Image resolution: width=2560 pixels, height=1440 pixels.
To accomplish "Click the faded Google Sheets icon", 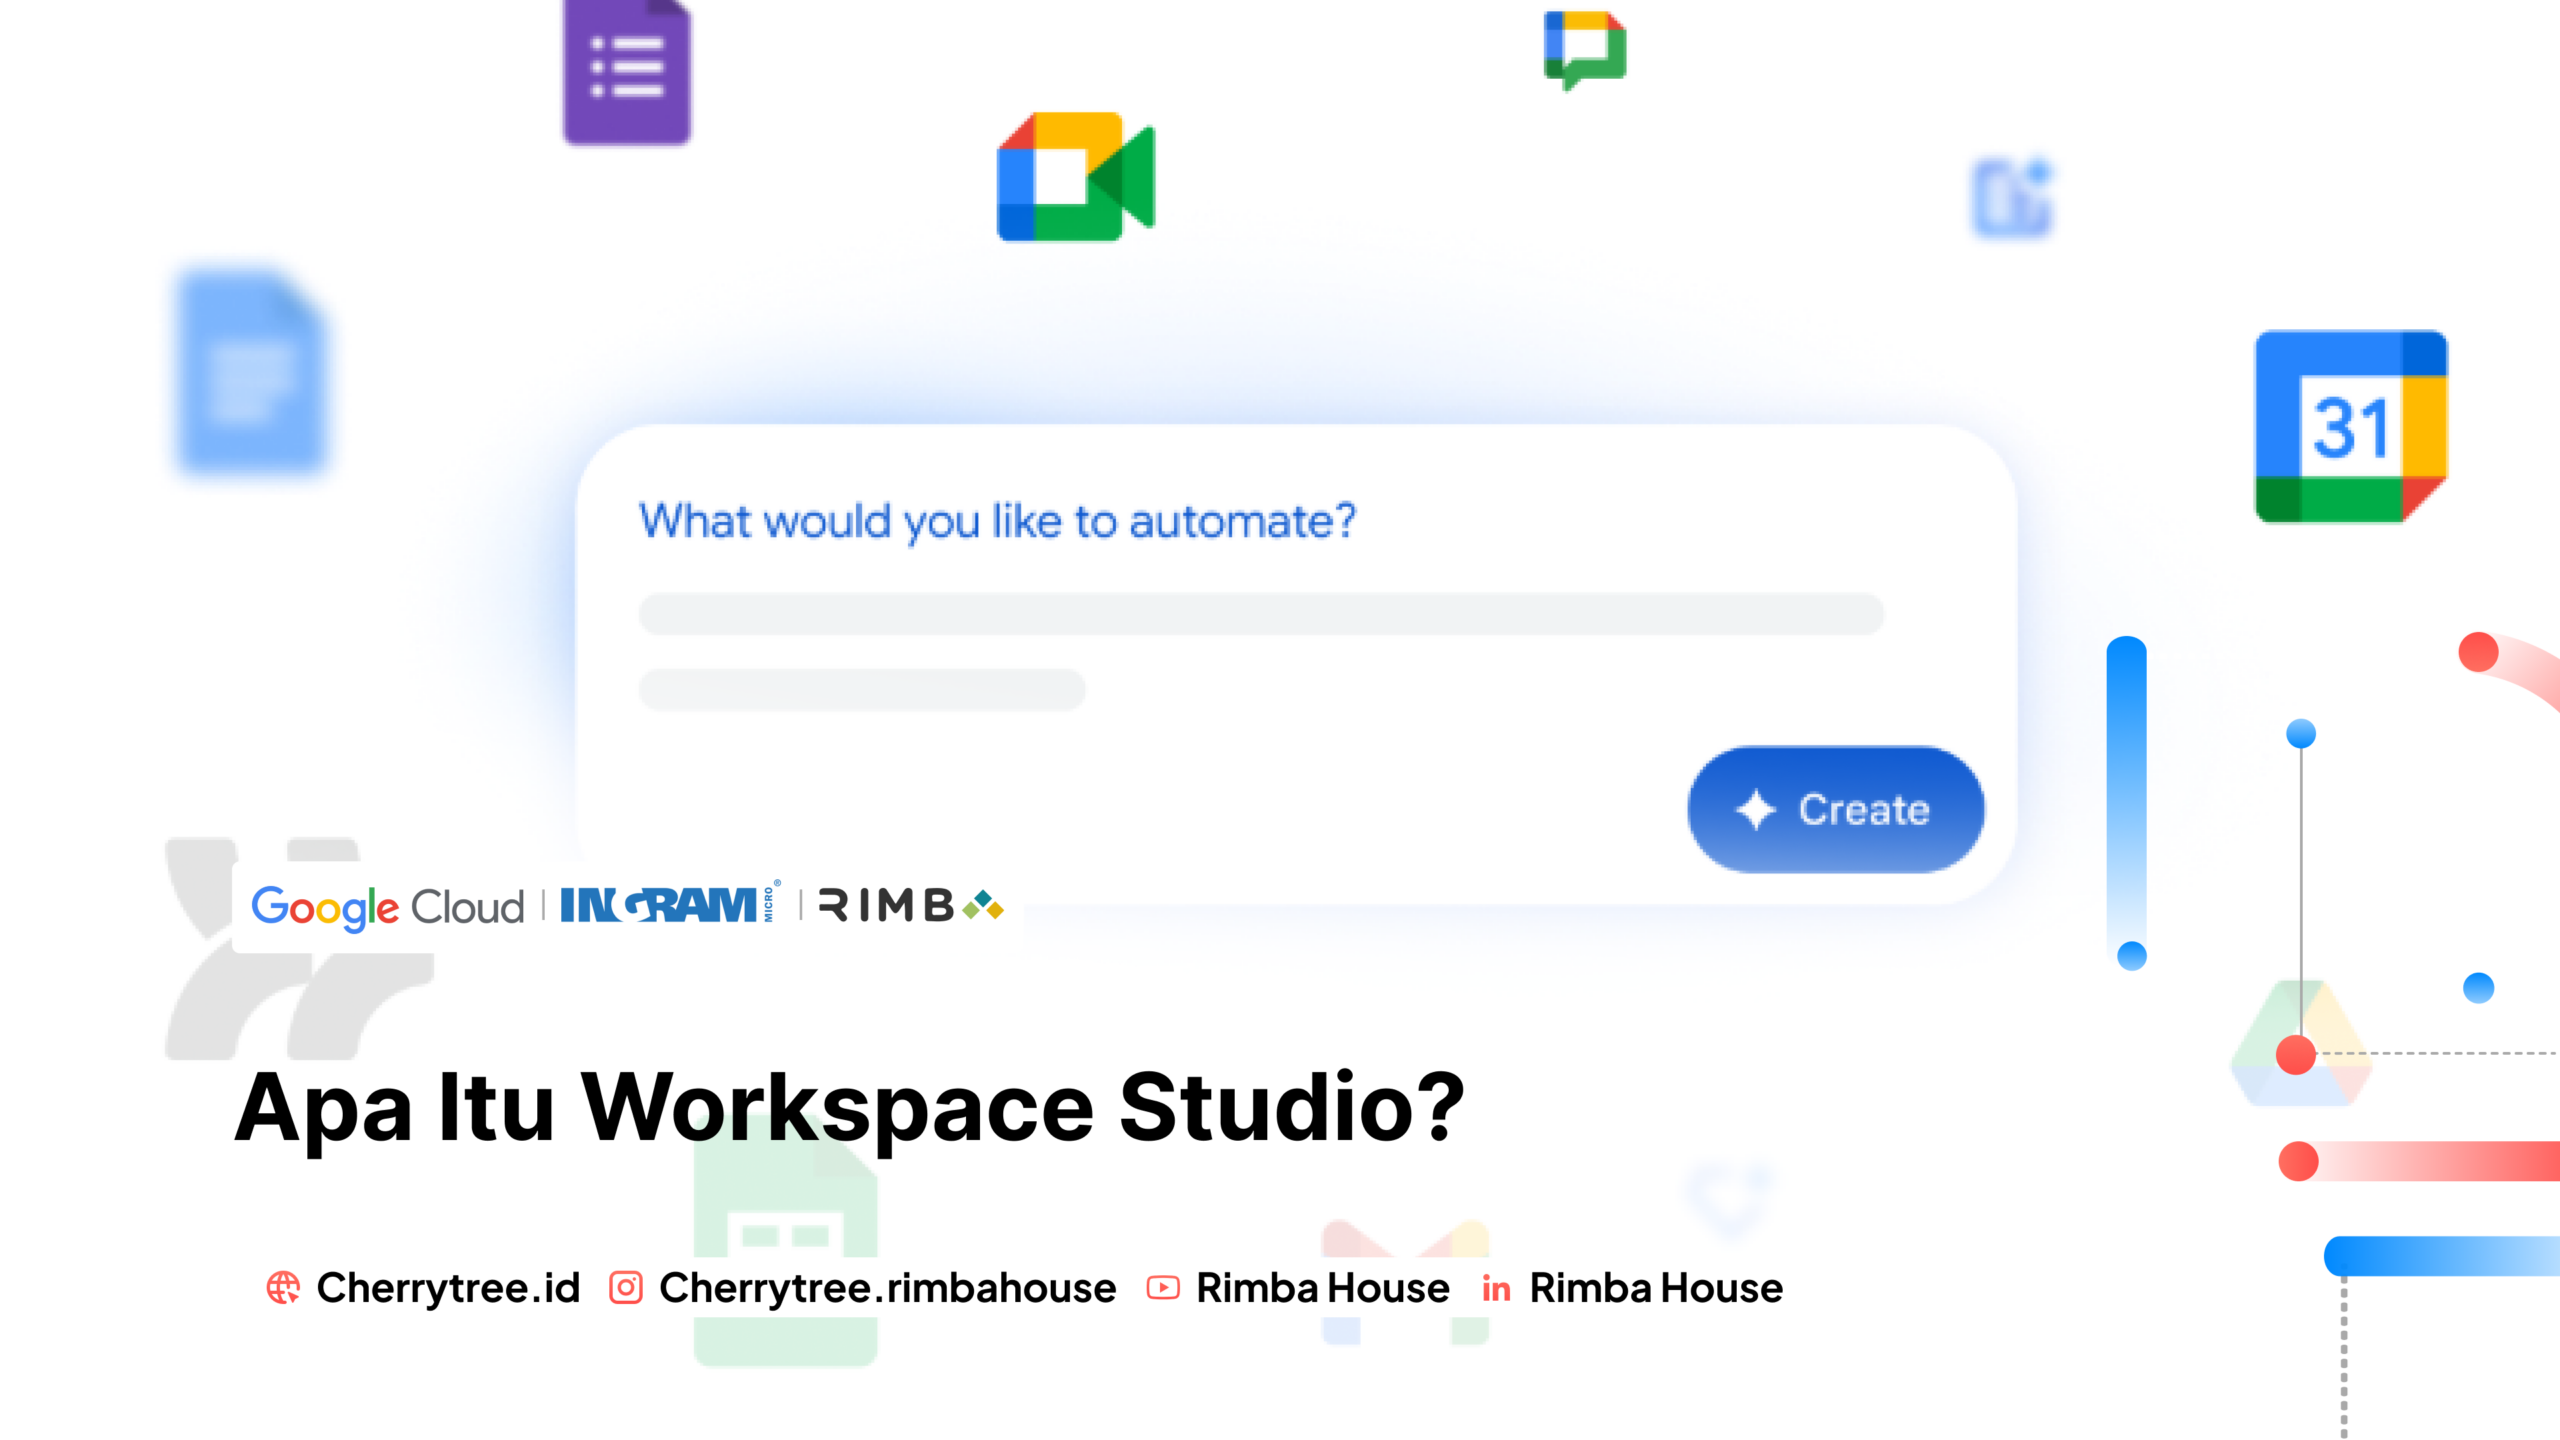I will pos(785,1240).
